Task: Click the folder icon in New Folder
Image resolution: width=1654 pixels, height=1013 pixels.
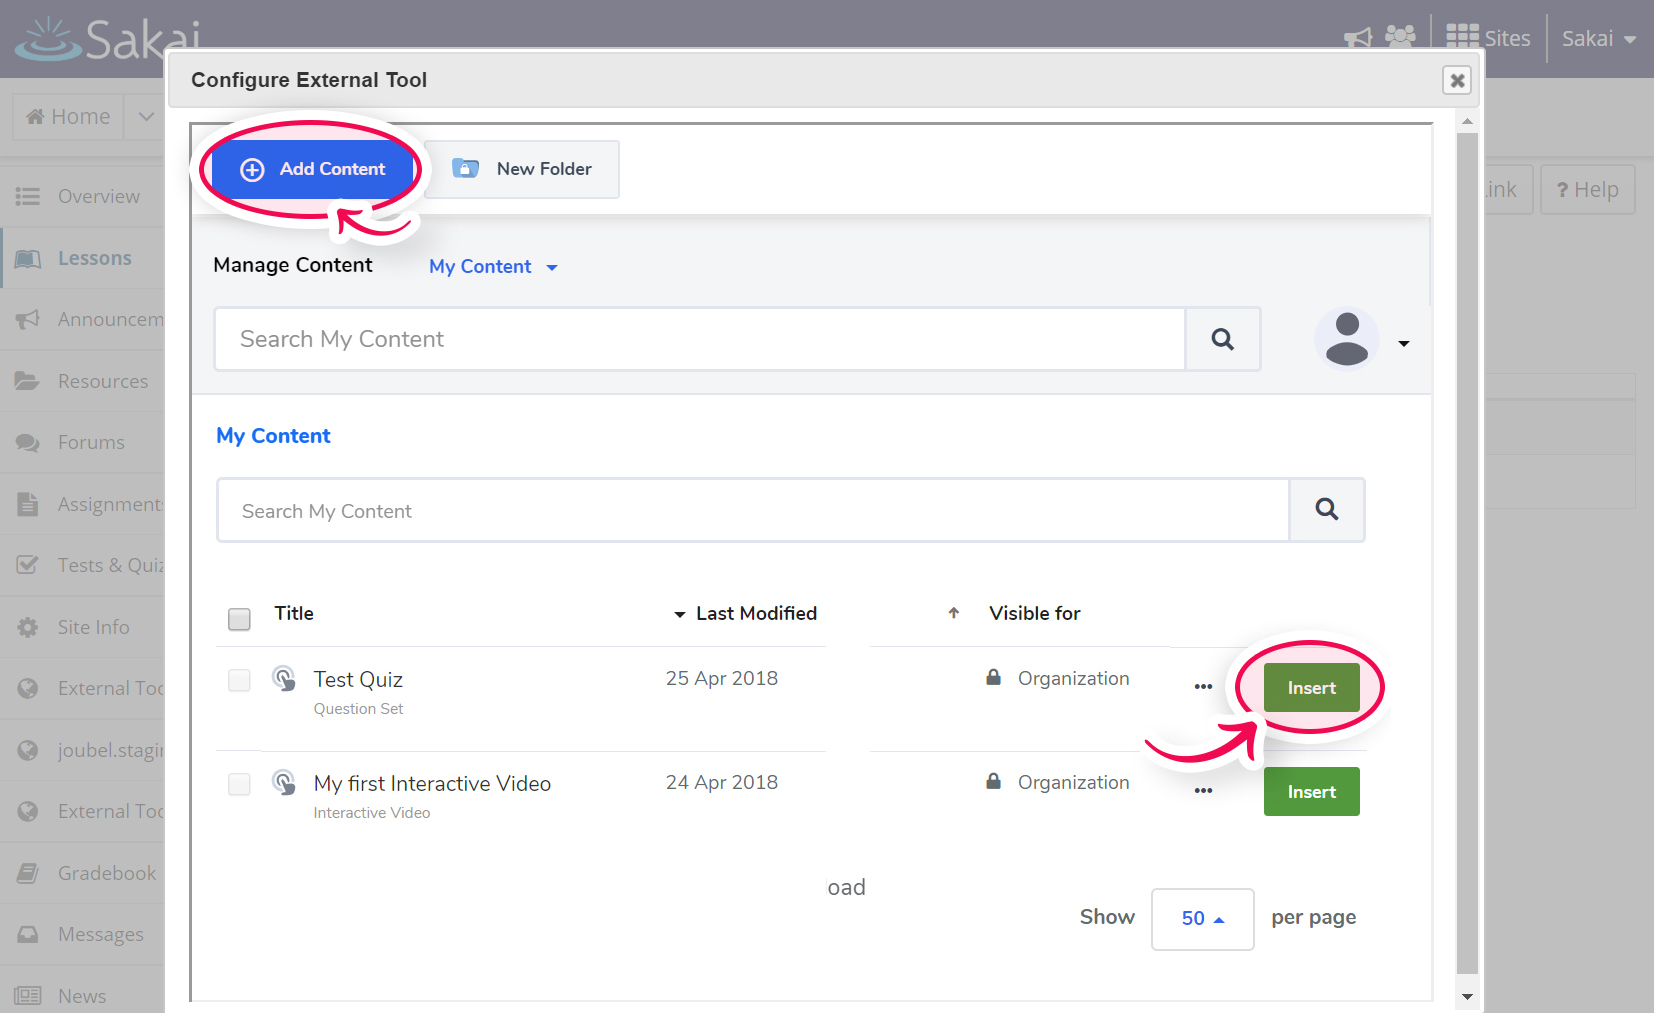Action: click(x=465, y=168)
